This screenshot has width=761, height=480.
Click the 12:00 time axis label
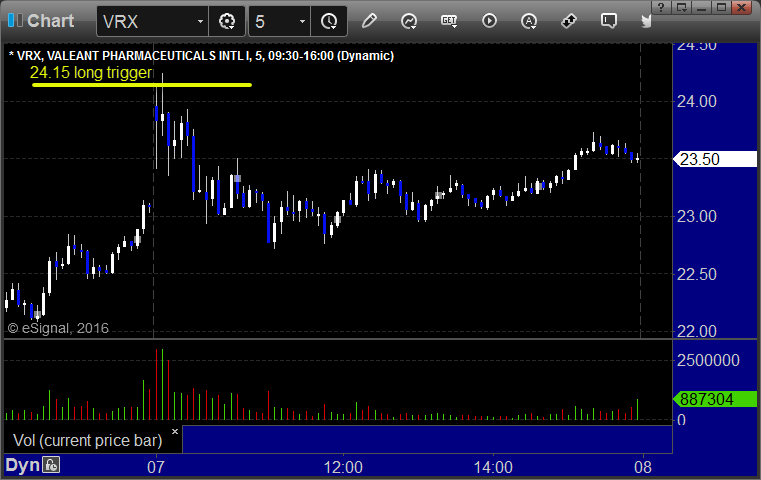(x=343, y=467)
